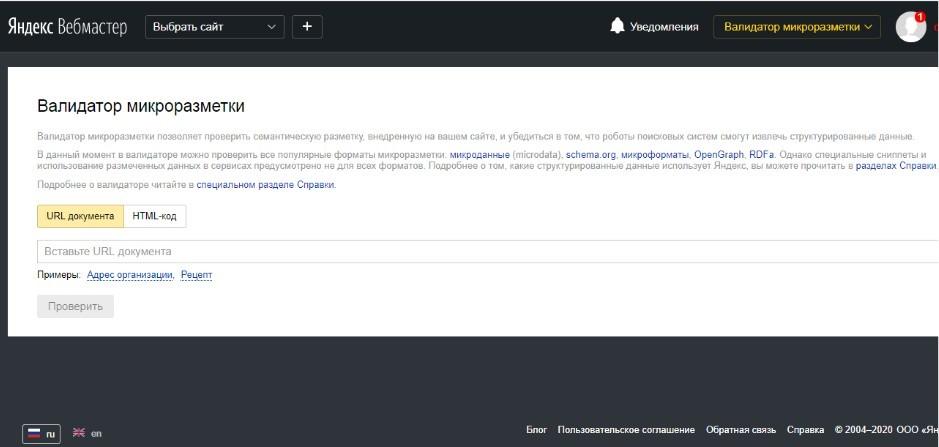Select the 'URL документа' tab
The height and width of the screenshot is (447, 939).
(x=80, y=216)
